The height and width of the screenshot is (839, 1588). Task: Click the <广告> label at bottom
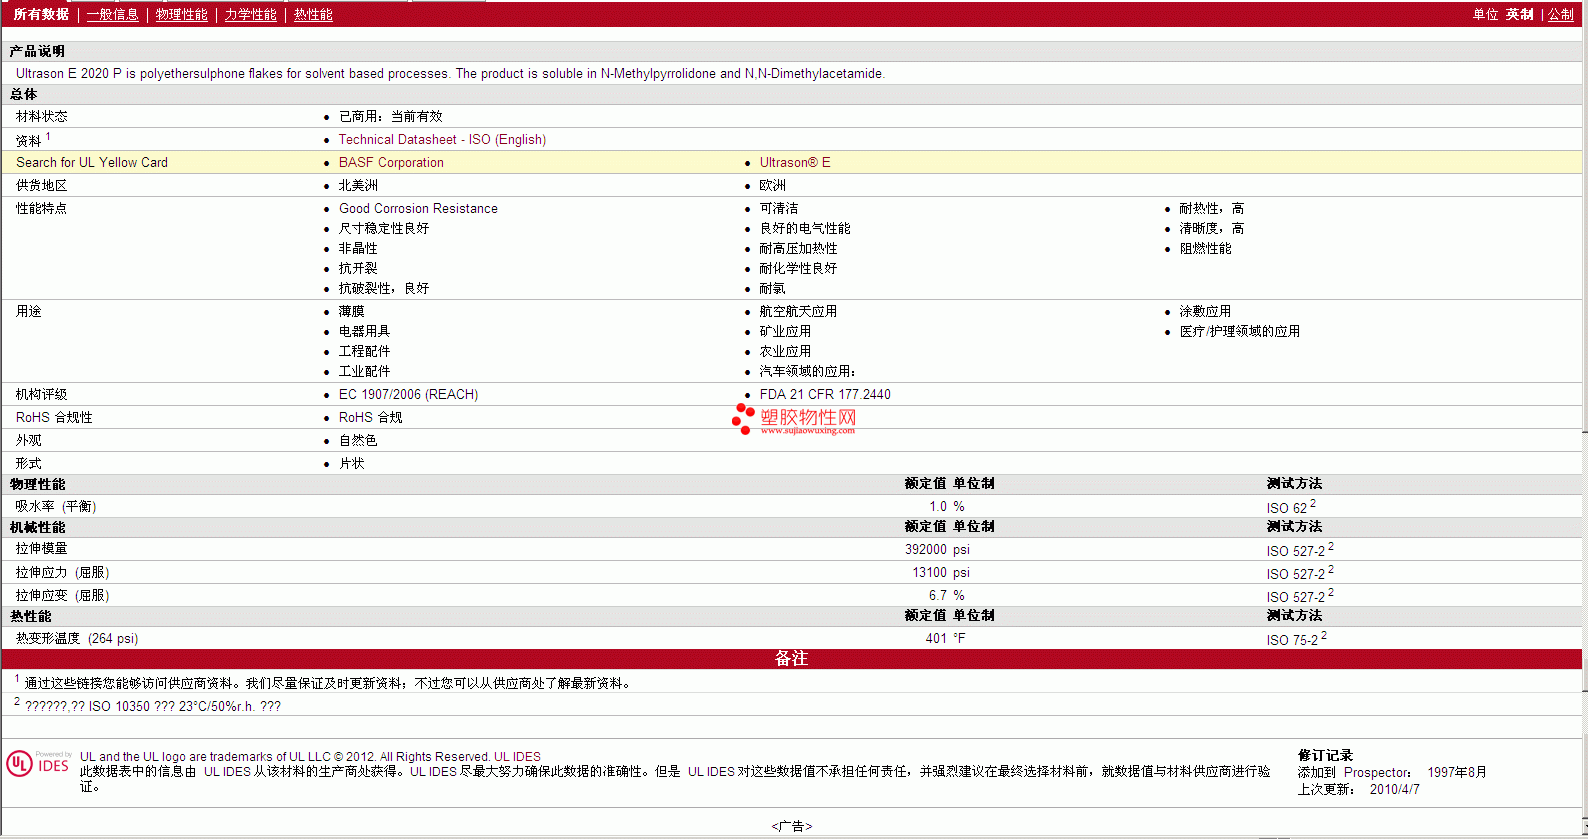(x=792, y=826)
